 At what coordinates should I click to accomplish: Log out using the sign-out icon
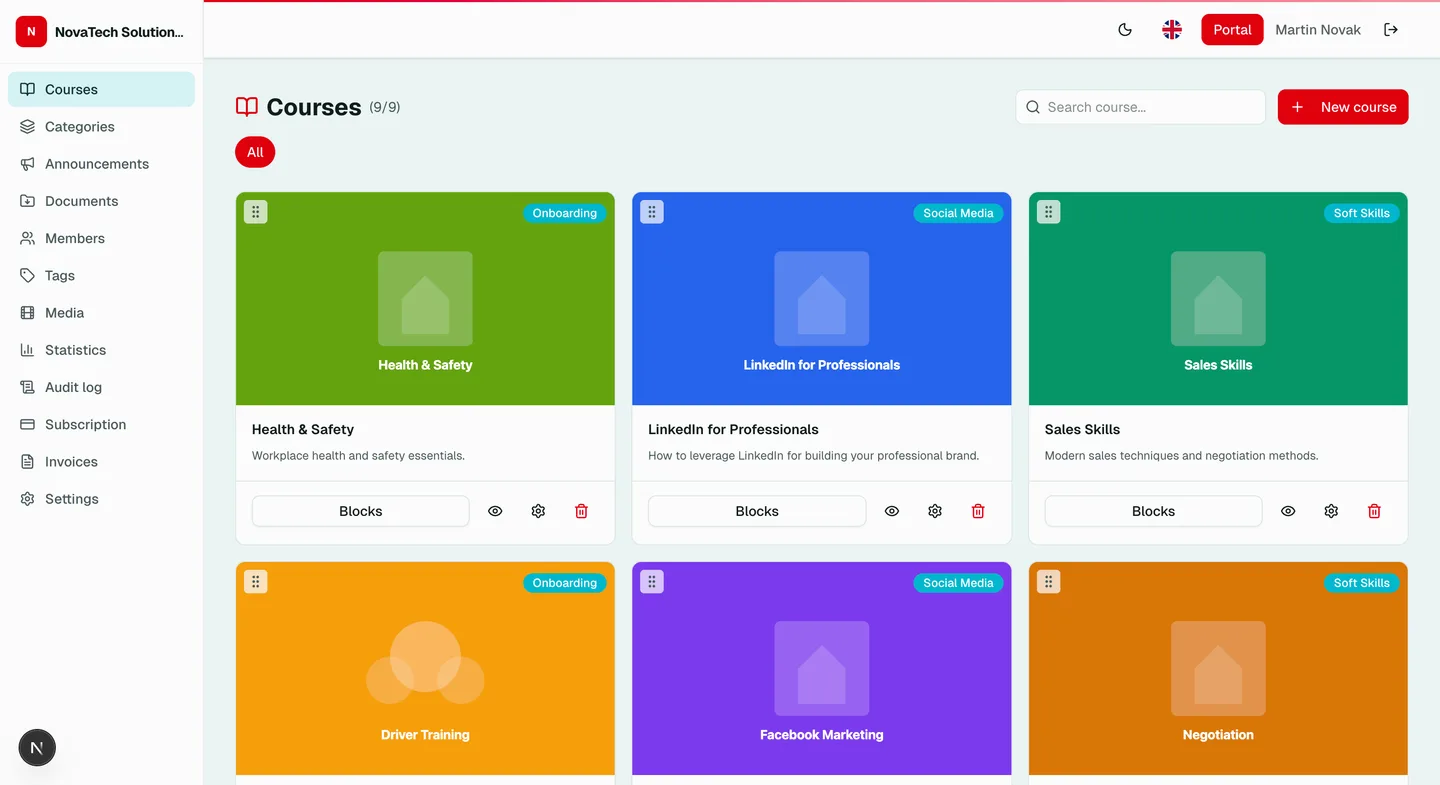click(1391, 29)
